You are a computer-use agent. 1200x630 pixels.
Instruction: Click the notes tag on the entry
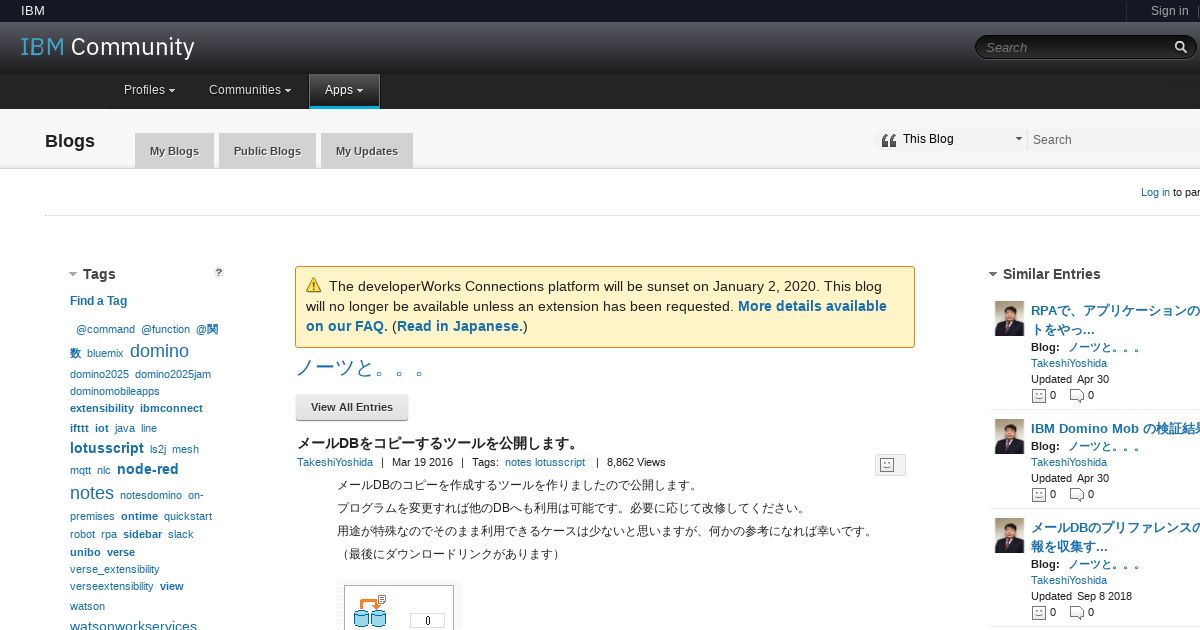click(x=518, y=462)
